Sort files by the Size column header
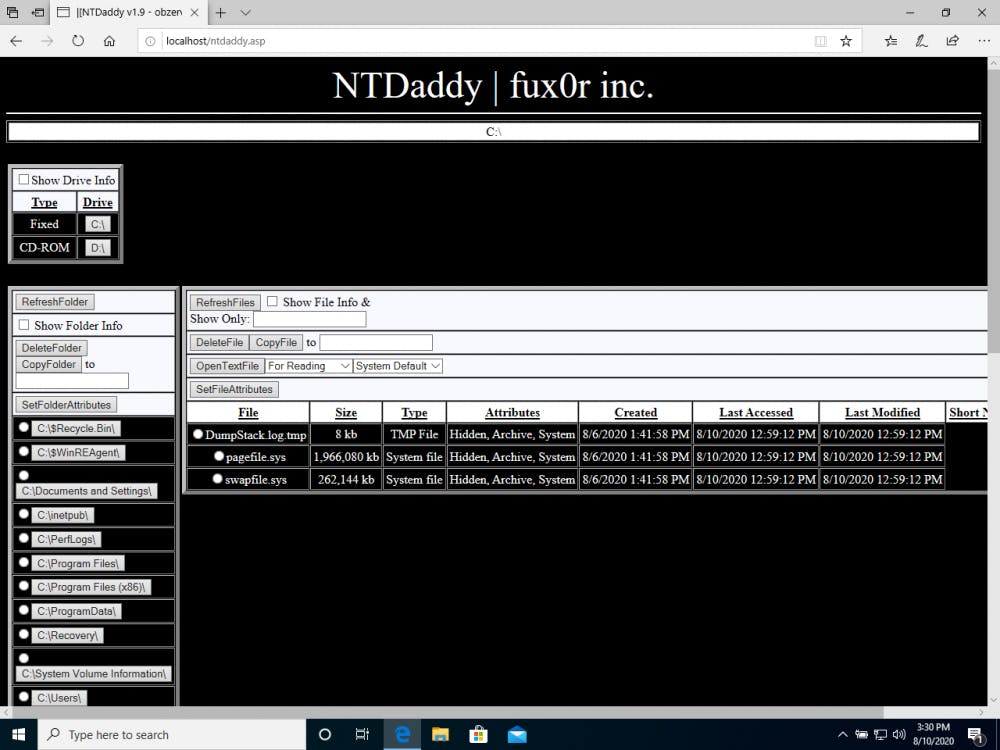 345,412
